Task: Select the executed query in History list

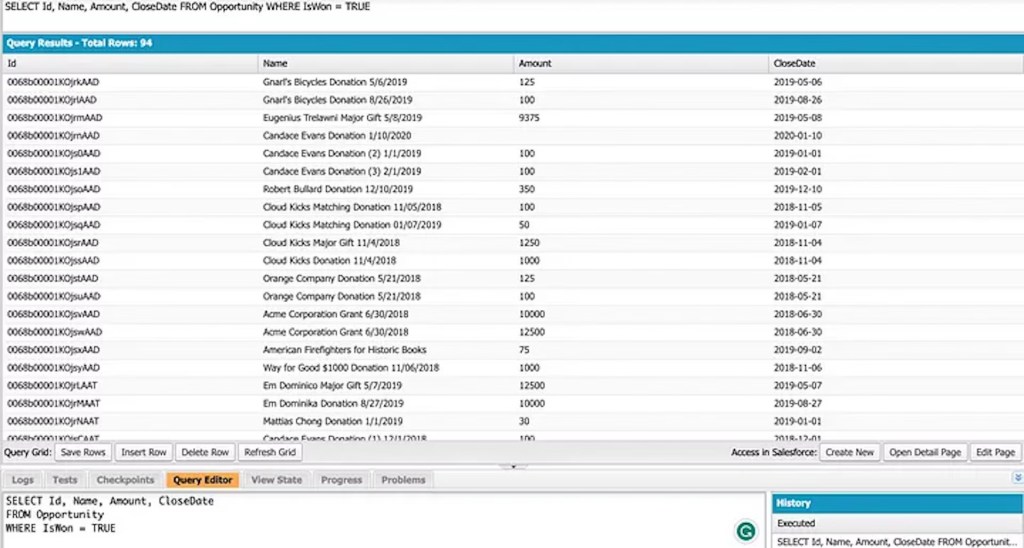Action: pyautogui.click(x=895, y=541)
